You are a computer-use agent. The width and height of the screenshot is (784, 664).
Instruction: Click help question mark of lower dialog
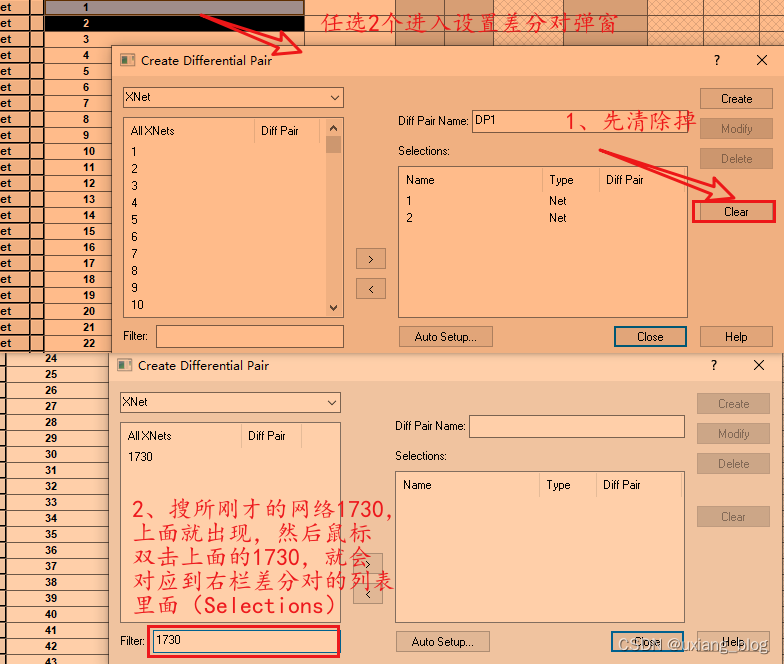click(714, 366)
